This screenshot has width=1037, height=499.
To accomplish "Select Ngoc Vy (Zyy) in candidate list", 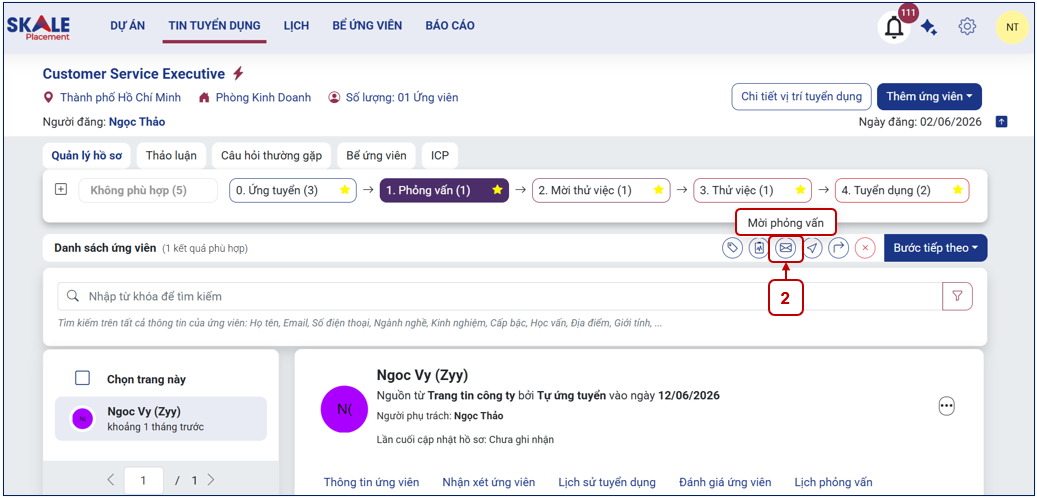I will [x=161, y=418].
